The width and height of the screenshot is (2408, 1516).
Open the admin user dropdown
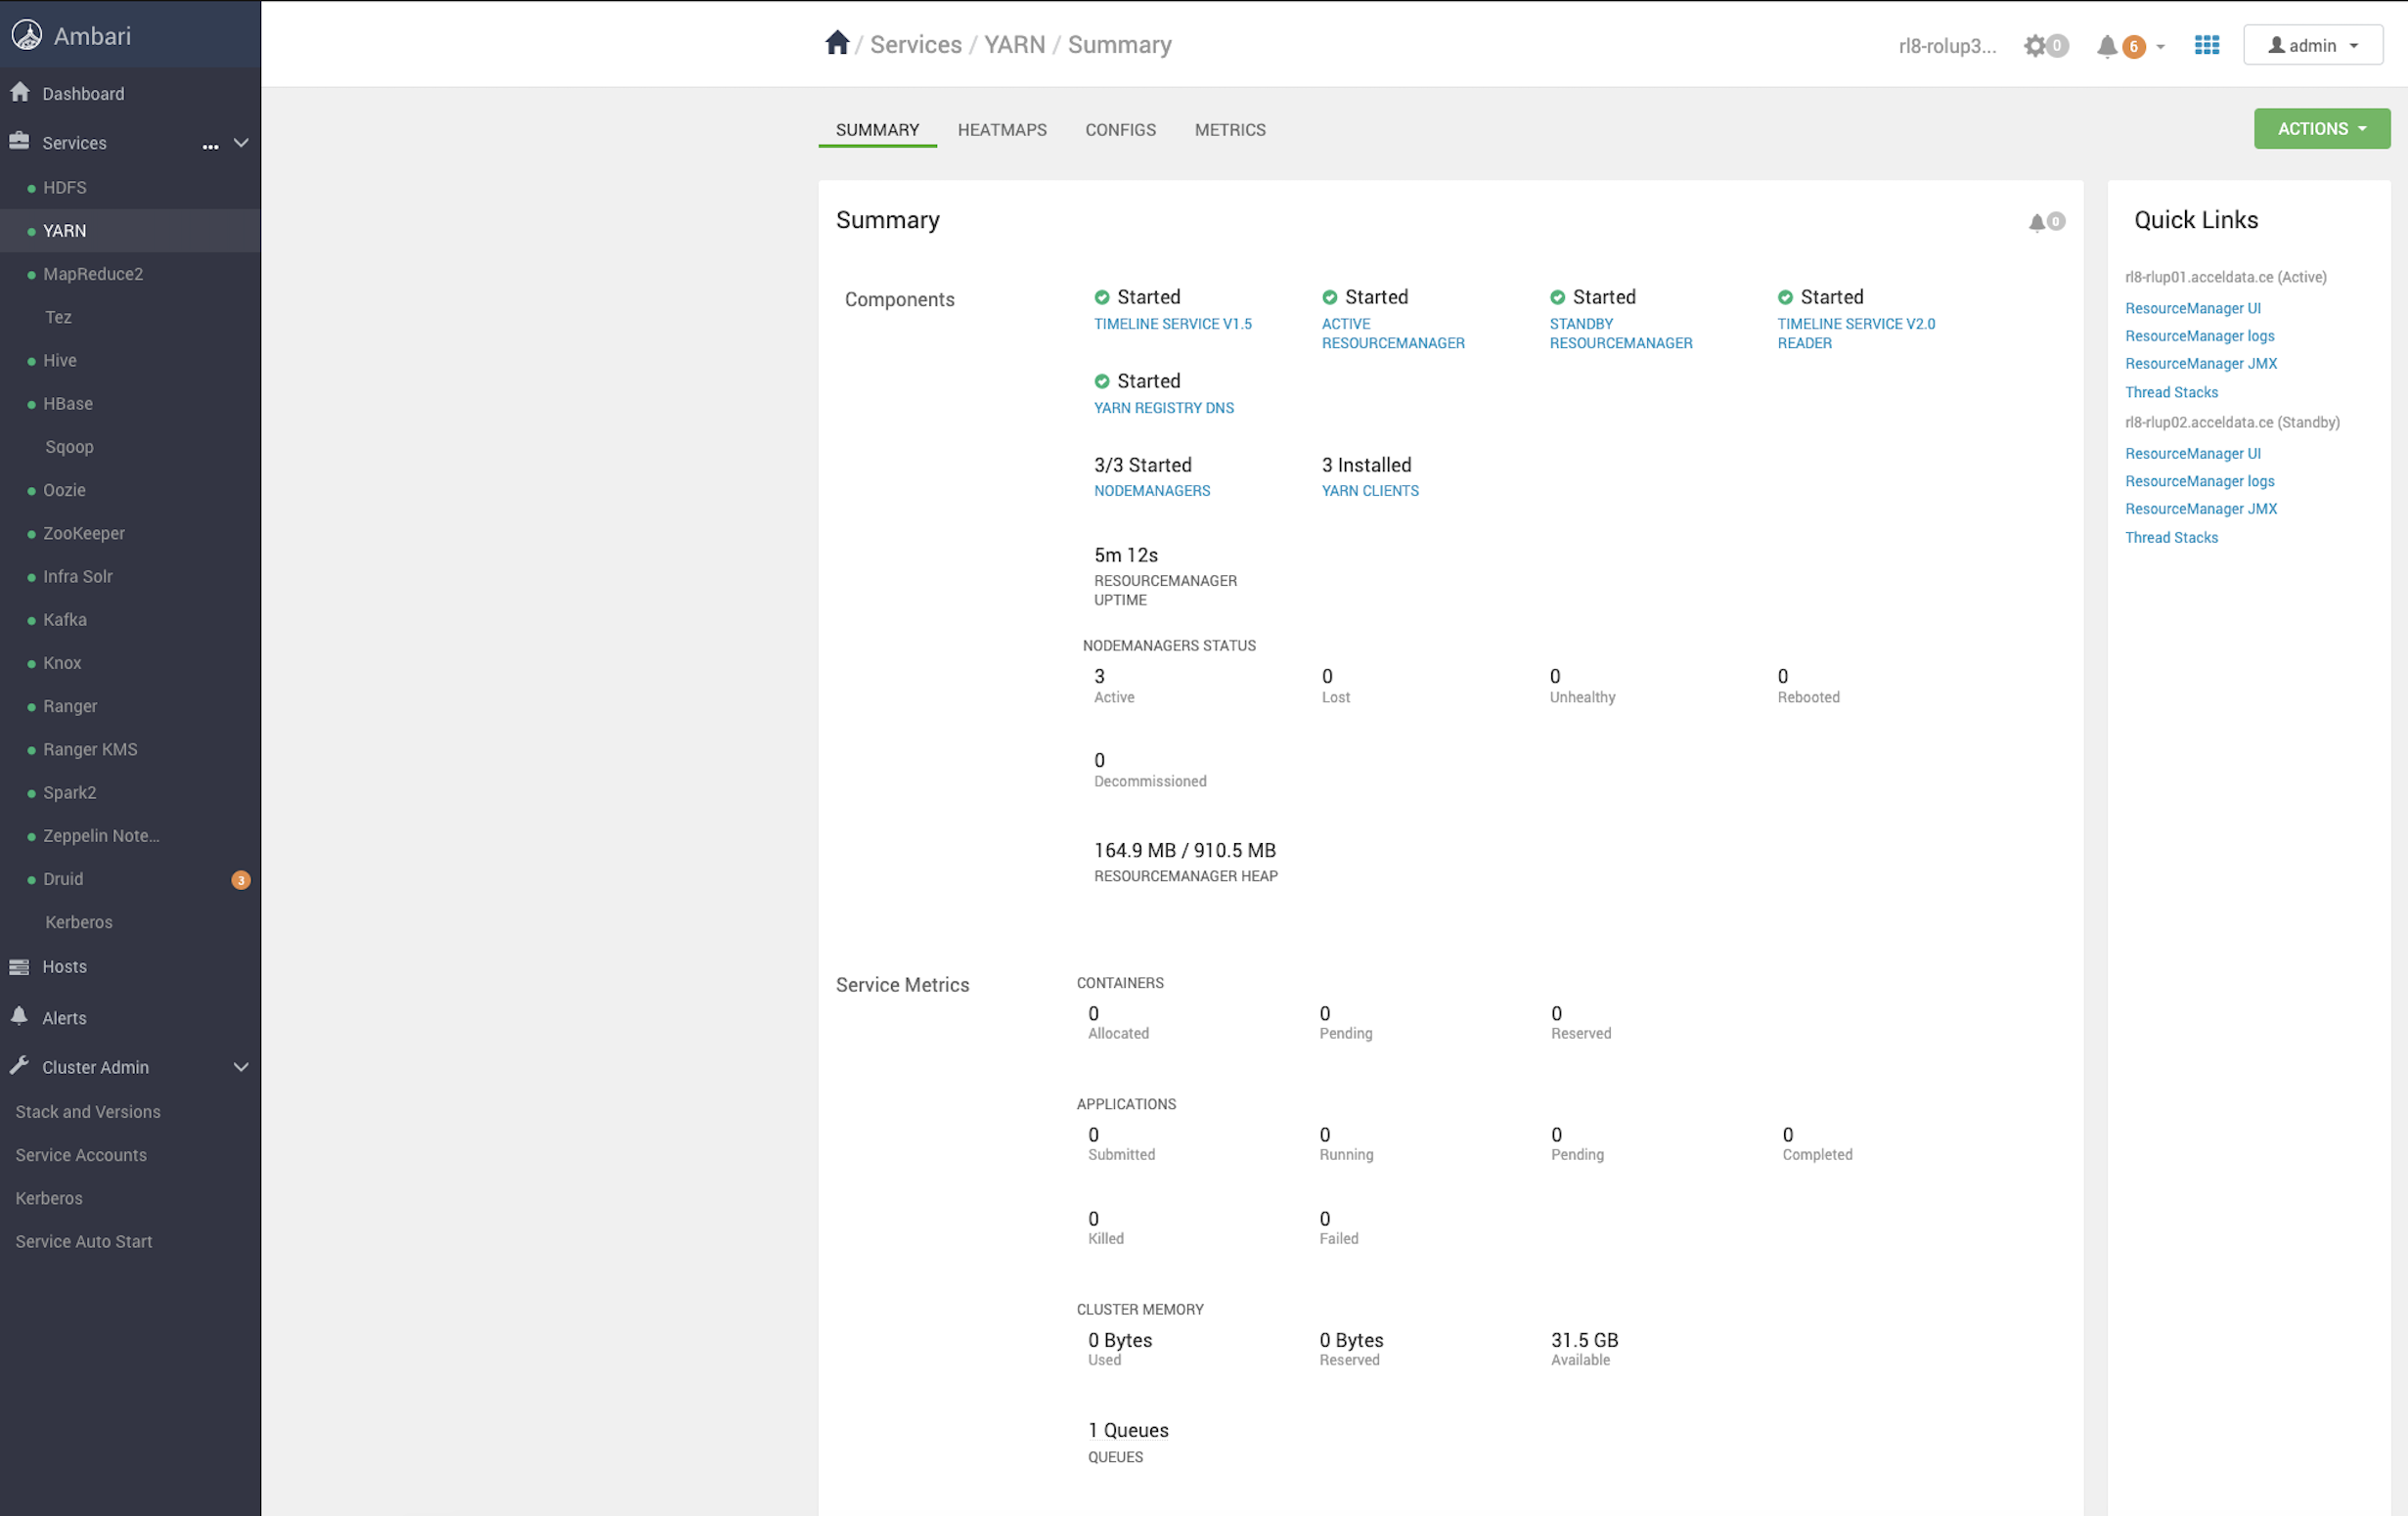(2313, 45)
